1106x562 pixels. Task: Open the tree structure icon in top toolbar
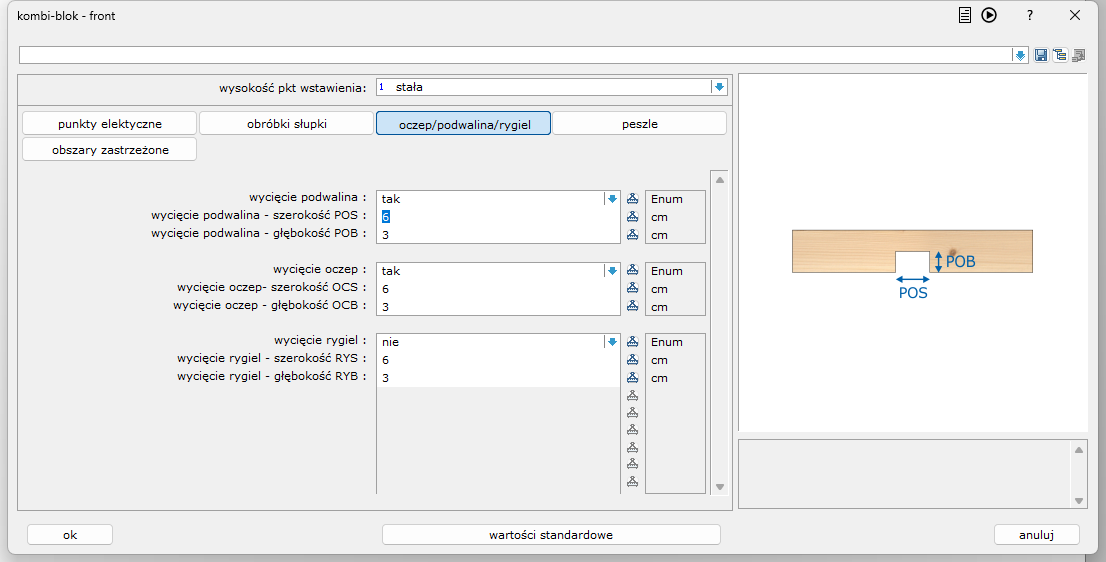pos(1059,55)
